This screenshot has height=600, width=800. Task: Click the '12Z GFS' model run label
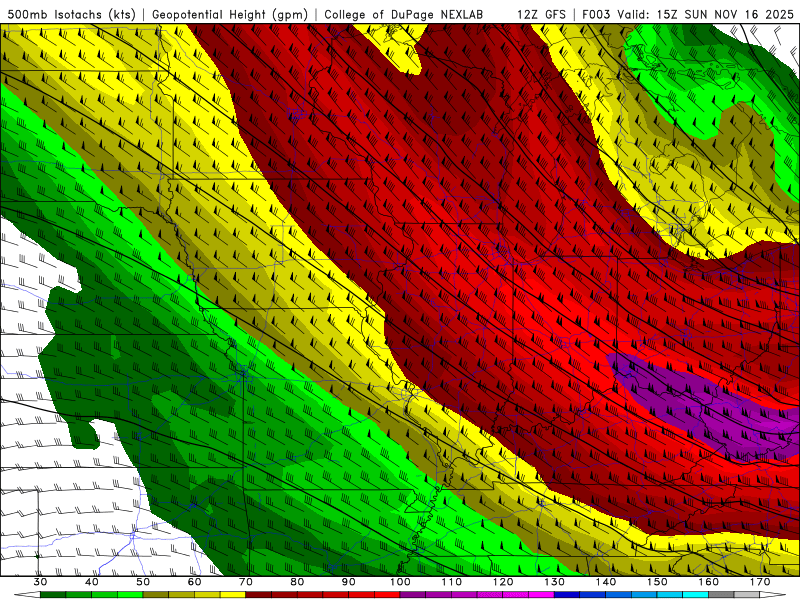pyautogui.click(x=541, y=14)
